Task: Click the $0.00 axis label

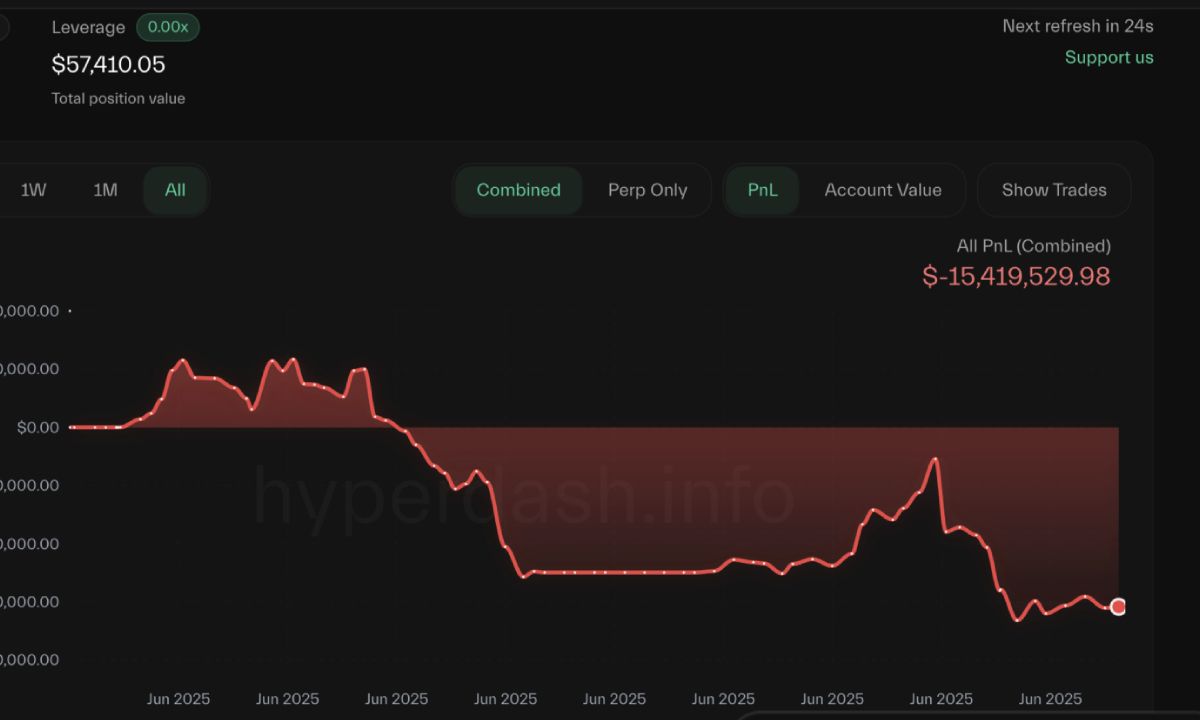Action: click(x=38, y=427)
